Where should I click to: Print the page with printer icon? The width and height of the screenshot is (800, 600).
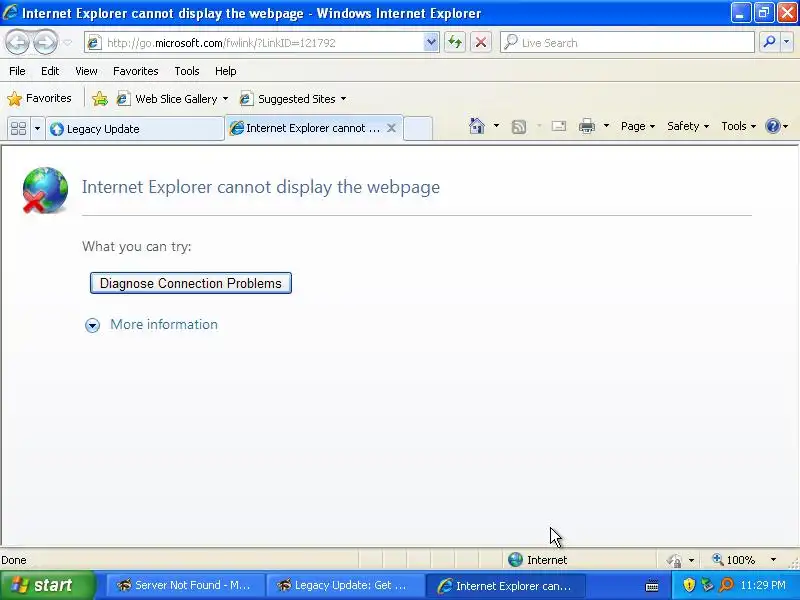587,126
